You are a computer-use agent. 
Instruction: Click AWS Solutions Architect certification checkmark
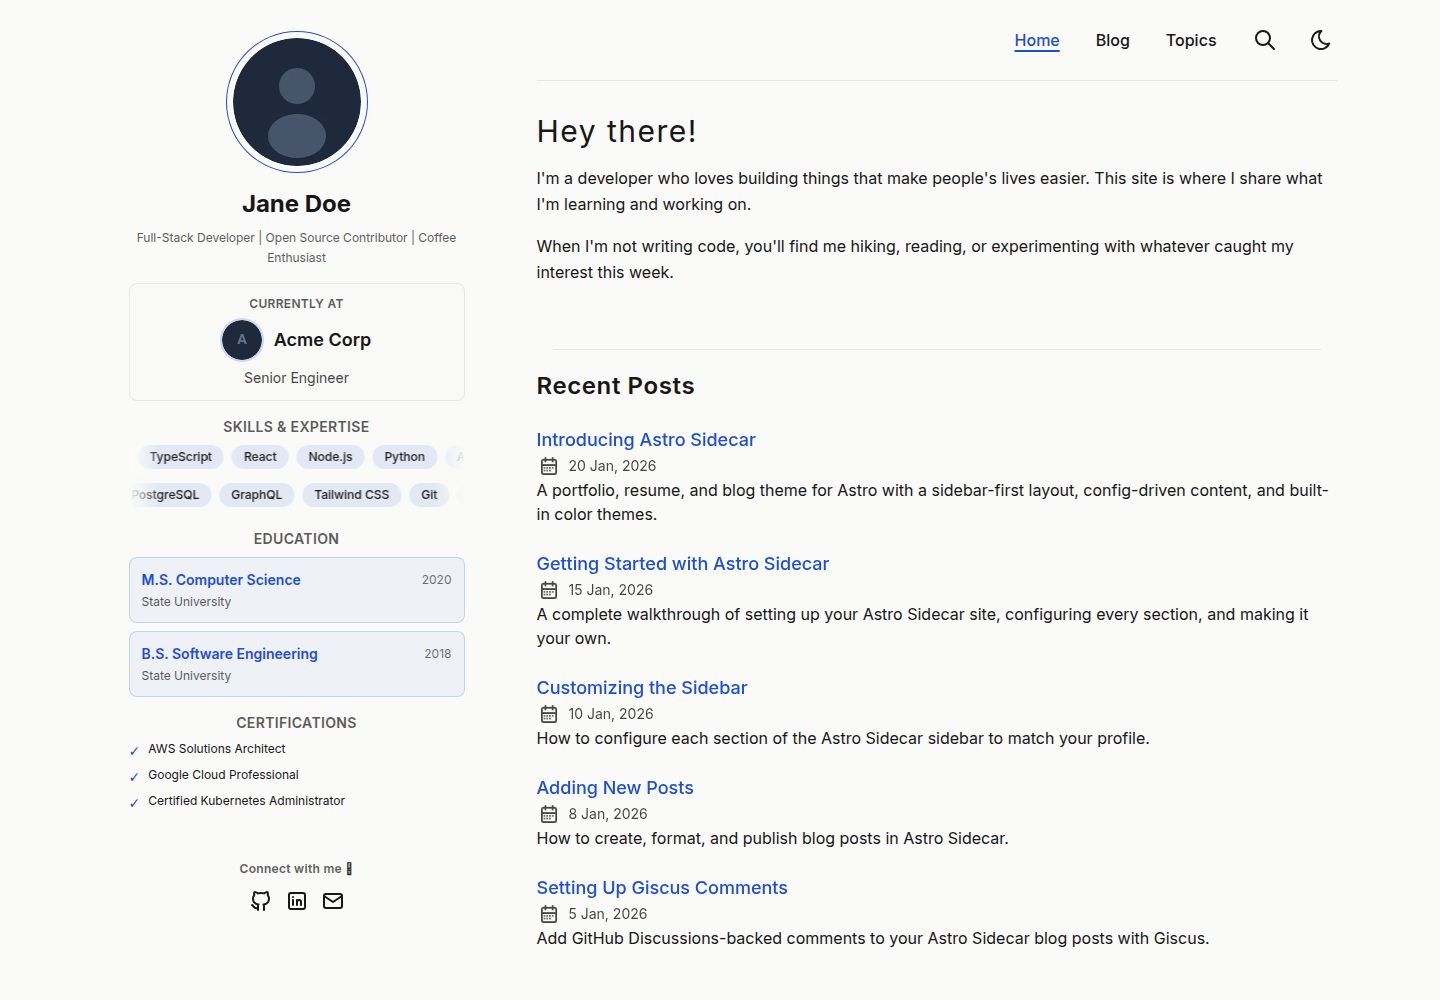tap(134, 750)
